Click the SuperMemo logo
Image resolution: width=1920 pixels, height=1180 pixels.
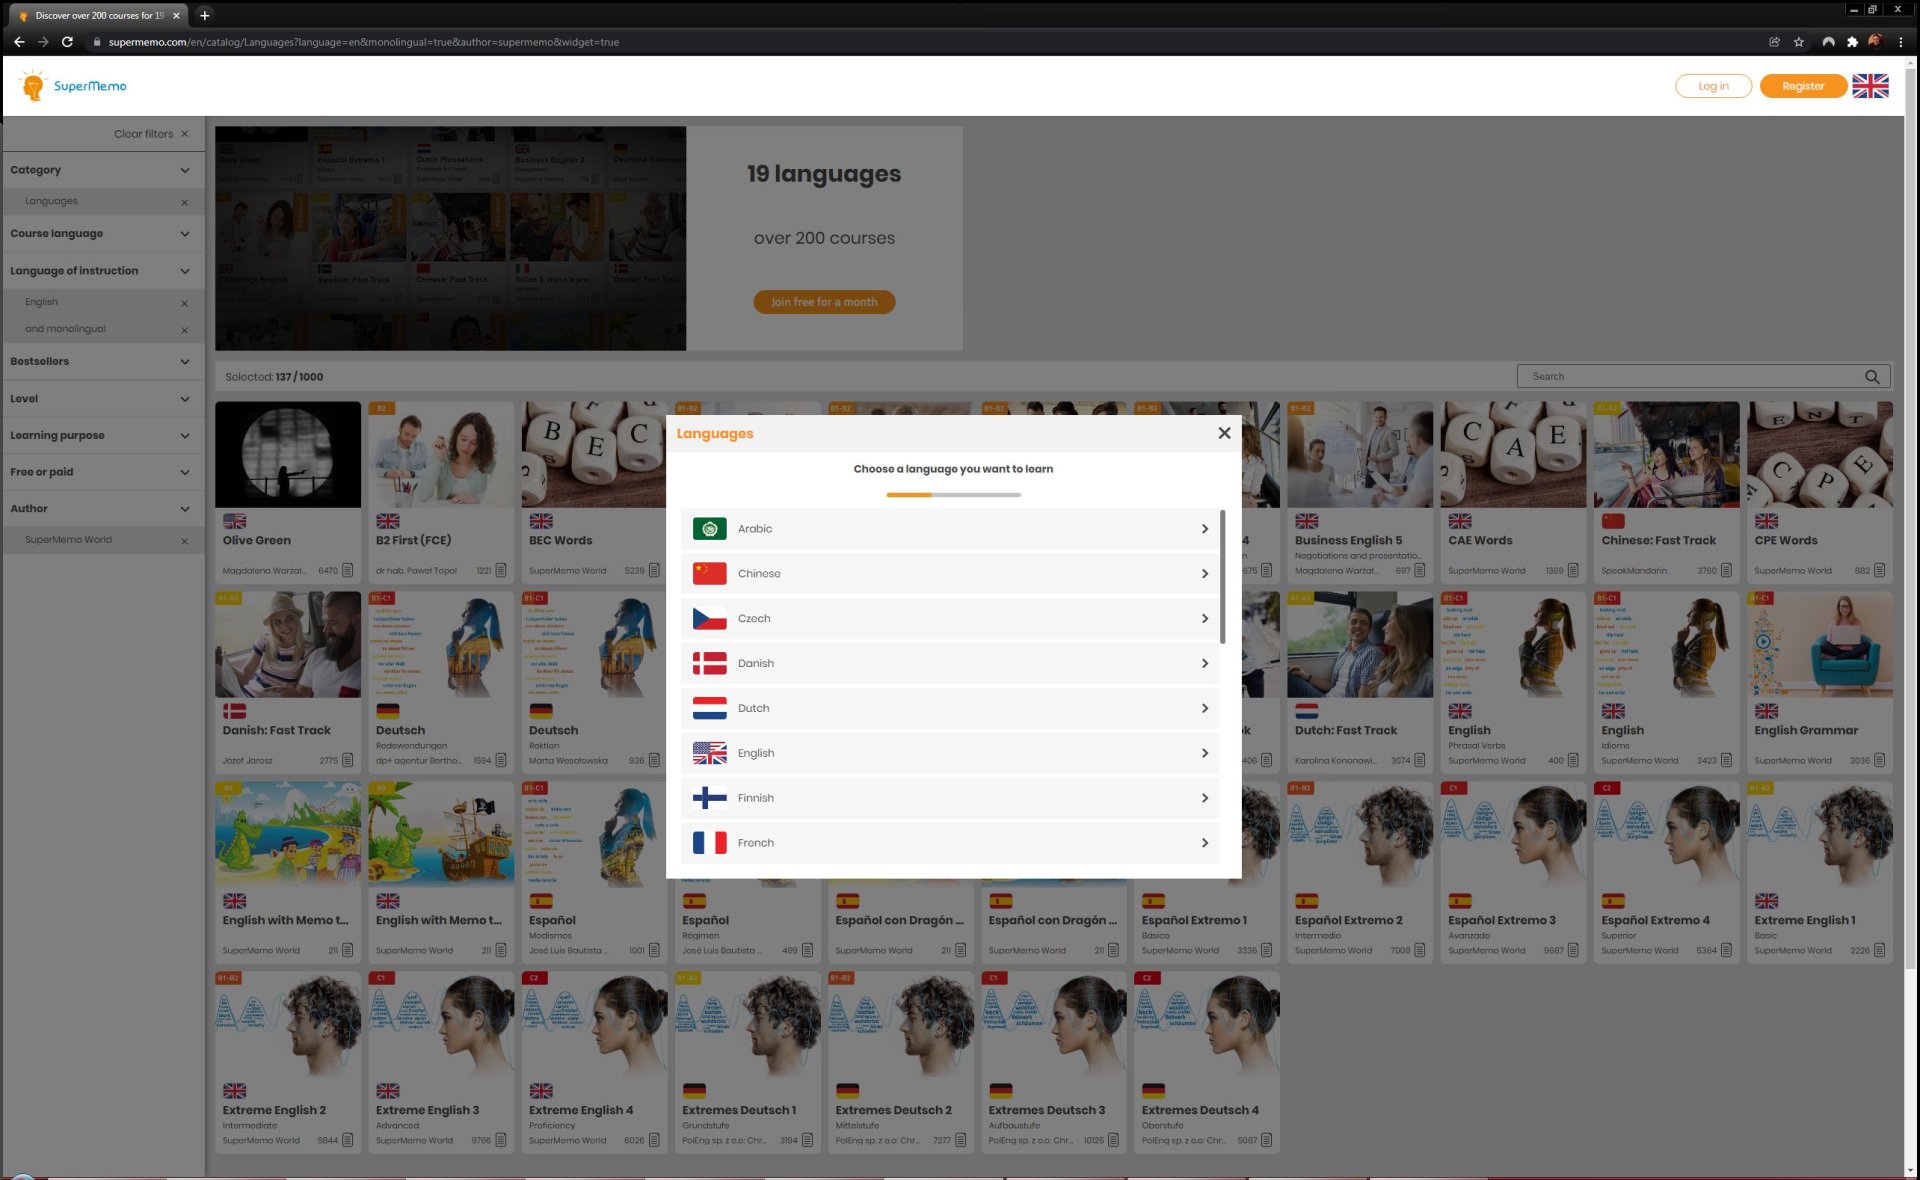[x=74, y=86]
